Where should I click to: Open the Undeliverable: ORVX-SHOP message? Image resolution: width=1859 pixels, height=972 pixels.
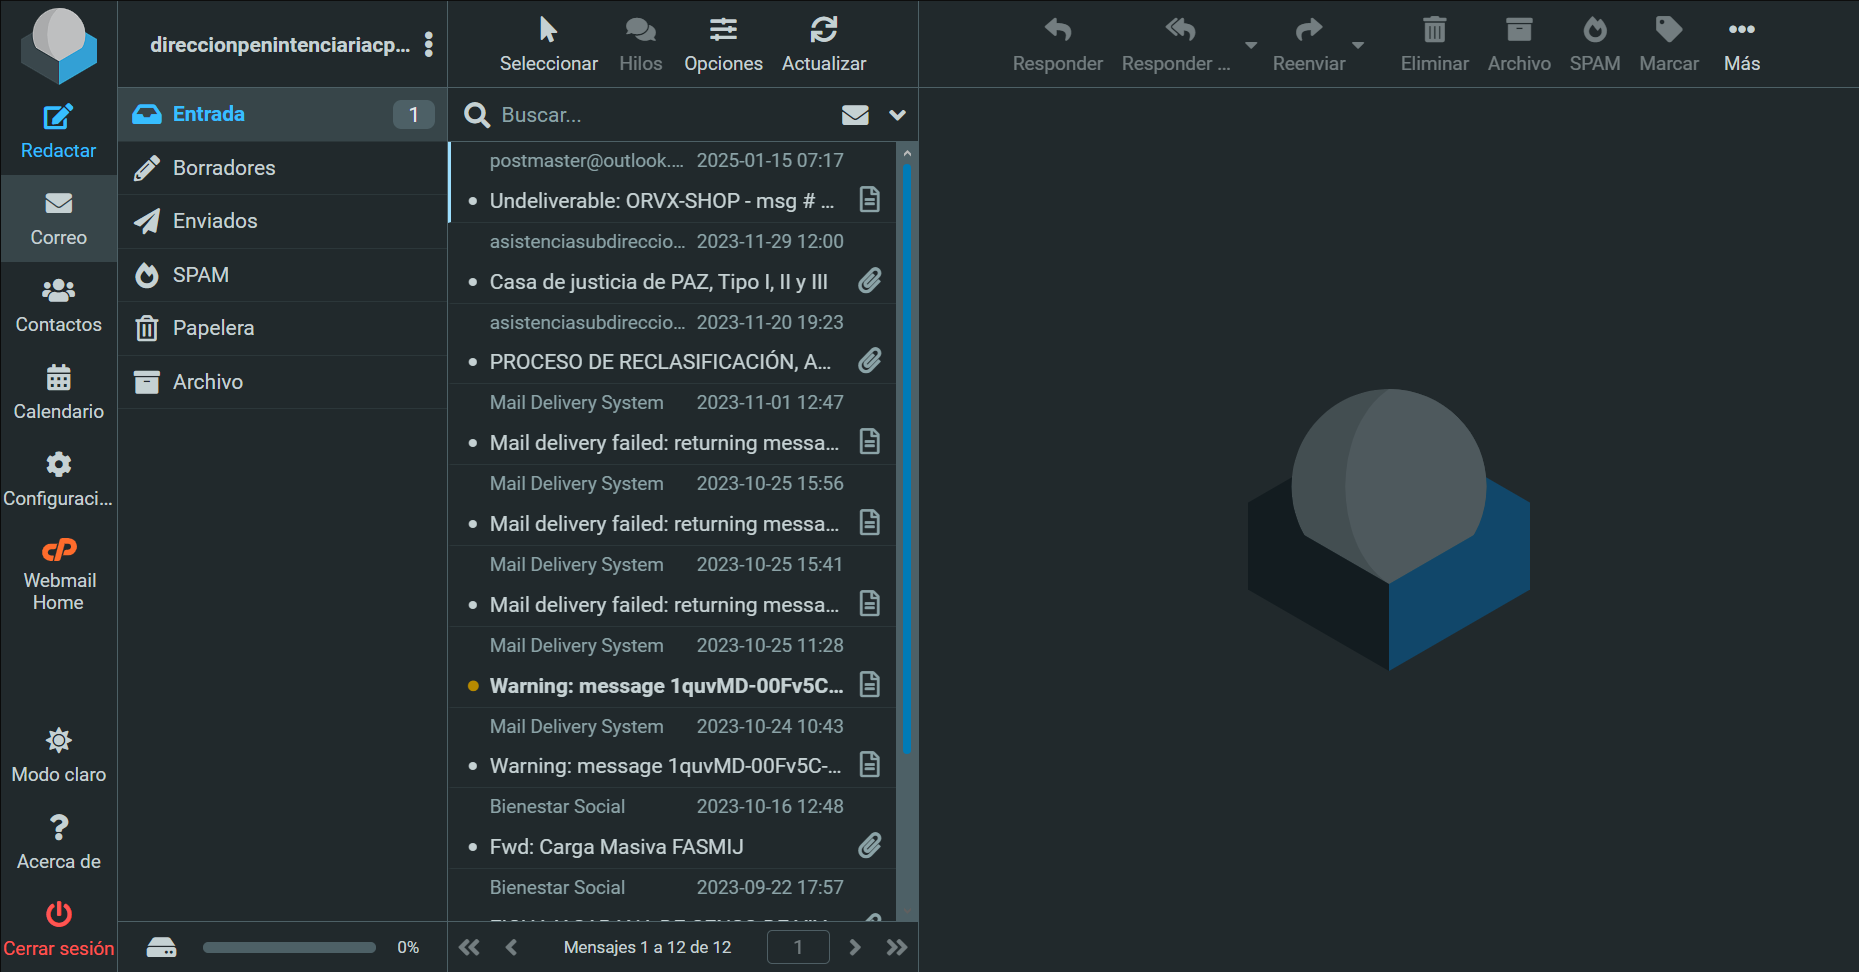pos(661,201)
